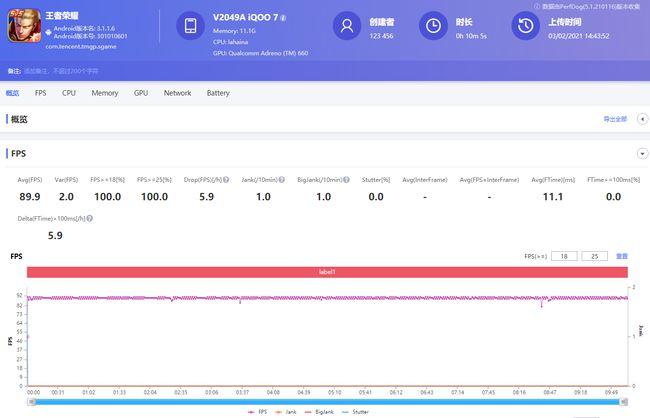Go to the Battery tab
Image resolution: width=650 pixels, height=418 pixels.
(x=218, y=93)
